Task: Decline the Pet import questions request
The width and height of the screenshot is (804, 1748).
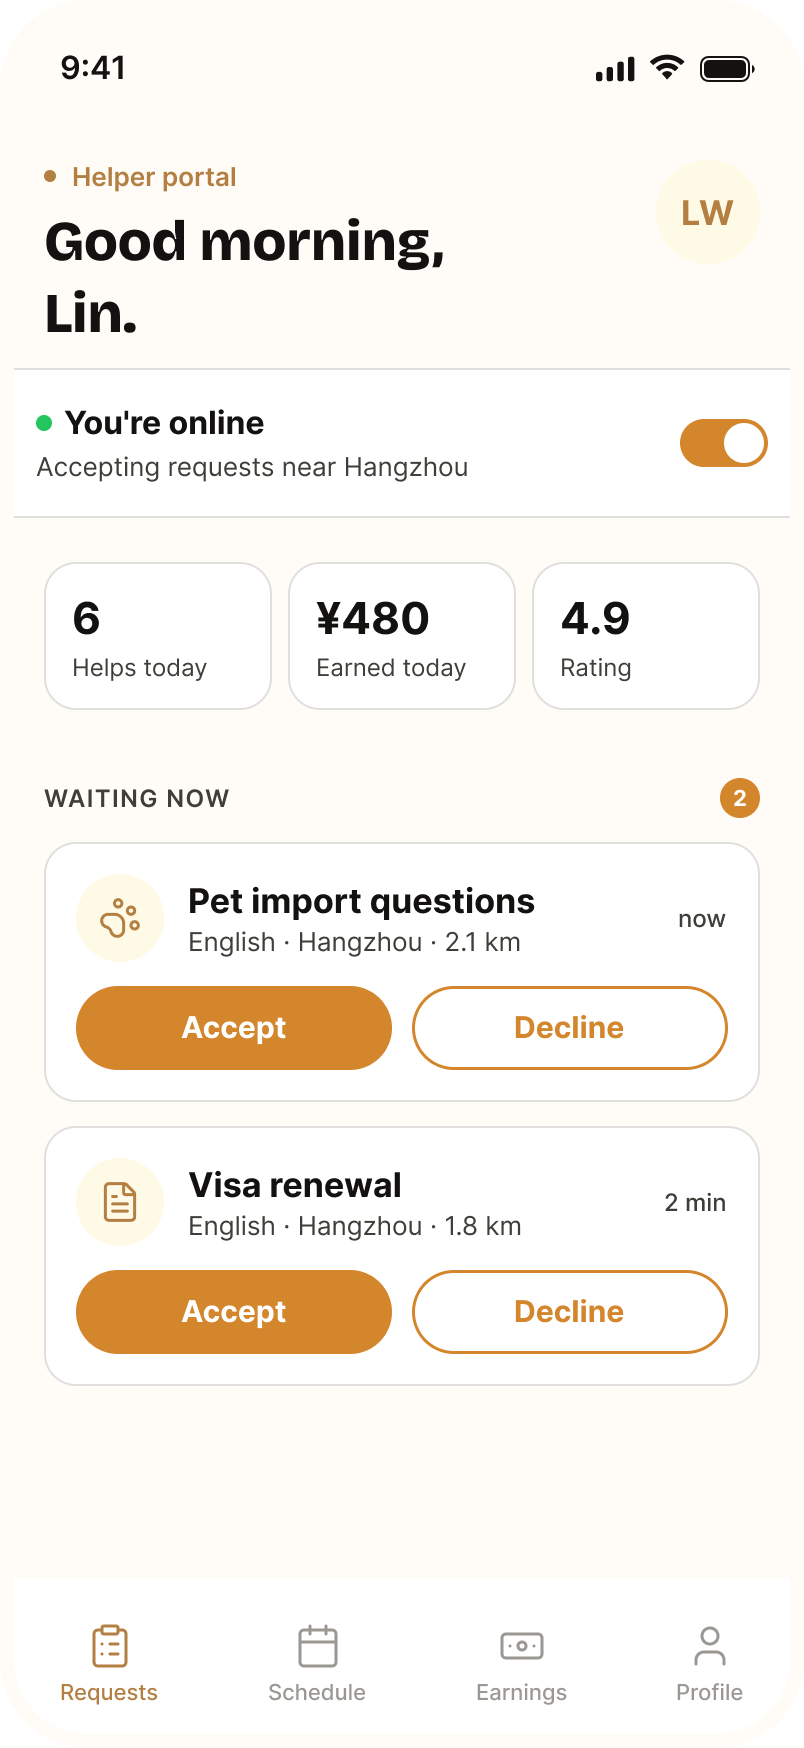Action: point(570,1028)
